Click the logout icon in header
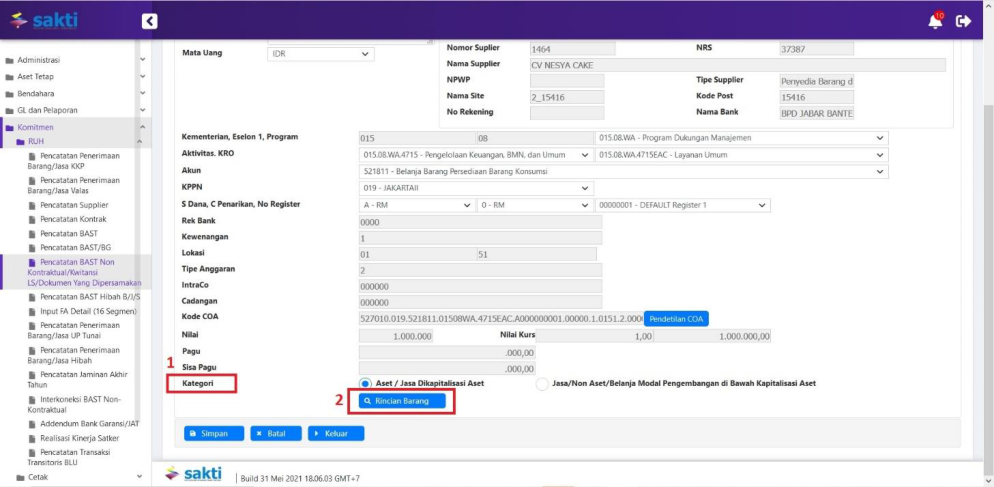Screen dimensions: 994x487 point(964,21)
